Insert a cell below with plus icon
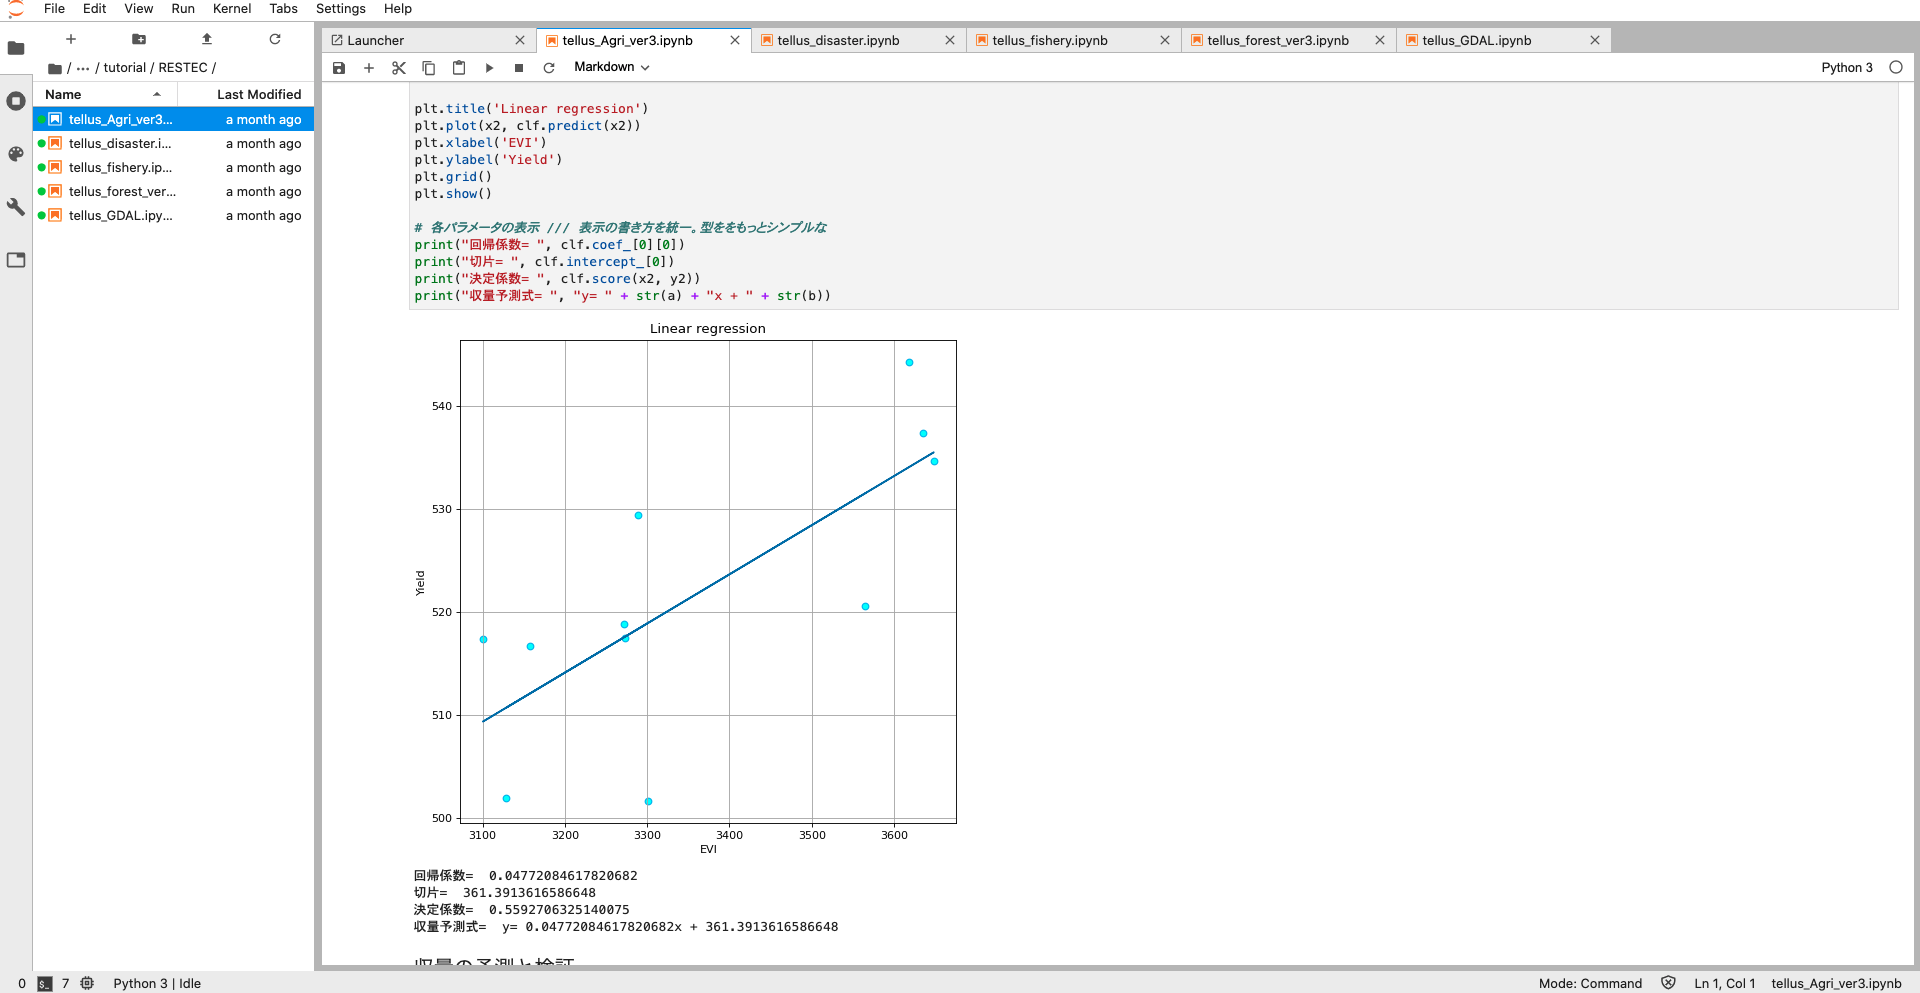The width and height of the screenshot is (1920, 993). (x=369, y=68)
